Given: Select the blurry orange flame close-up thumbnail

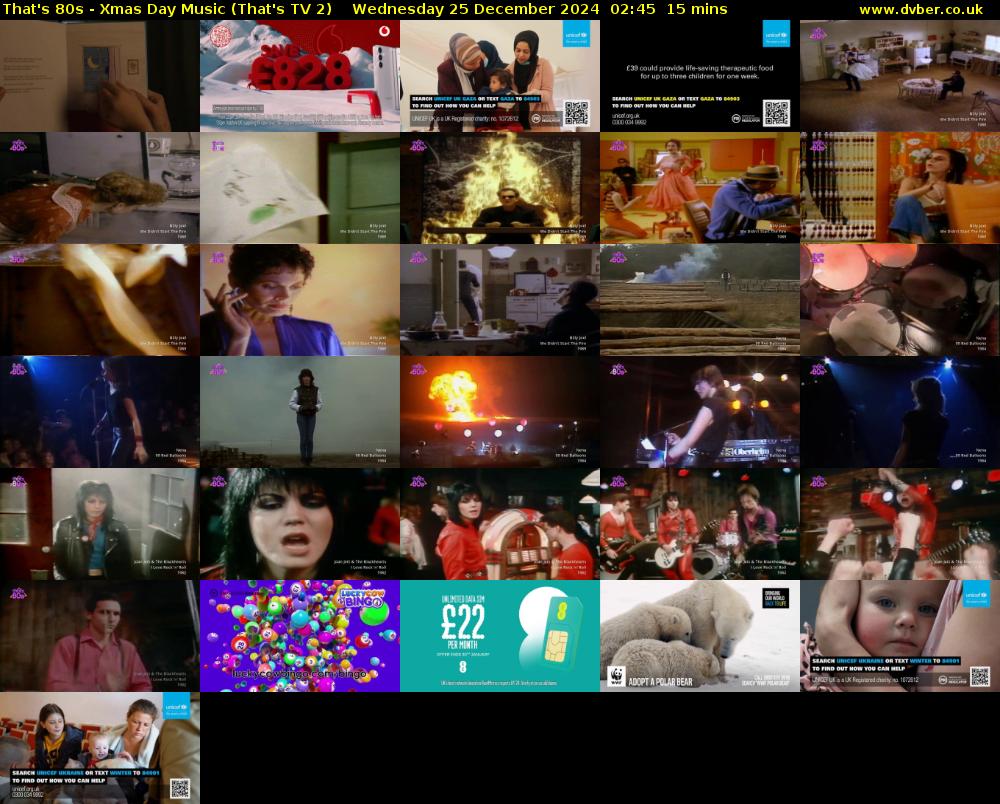Looking at the screenshot, I should [x=99, y=300].
